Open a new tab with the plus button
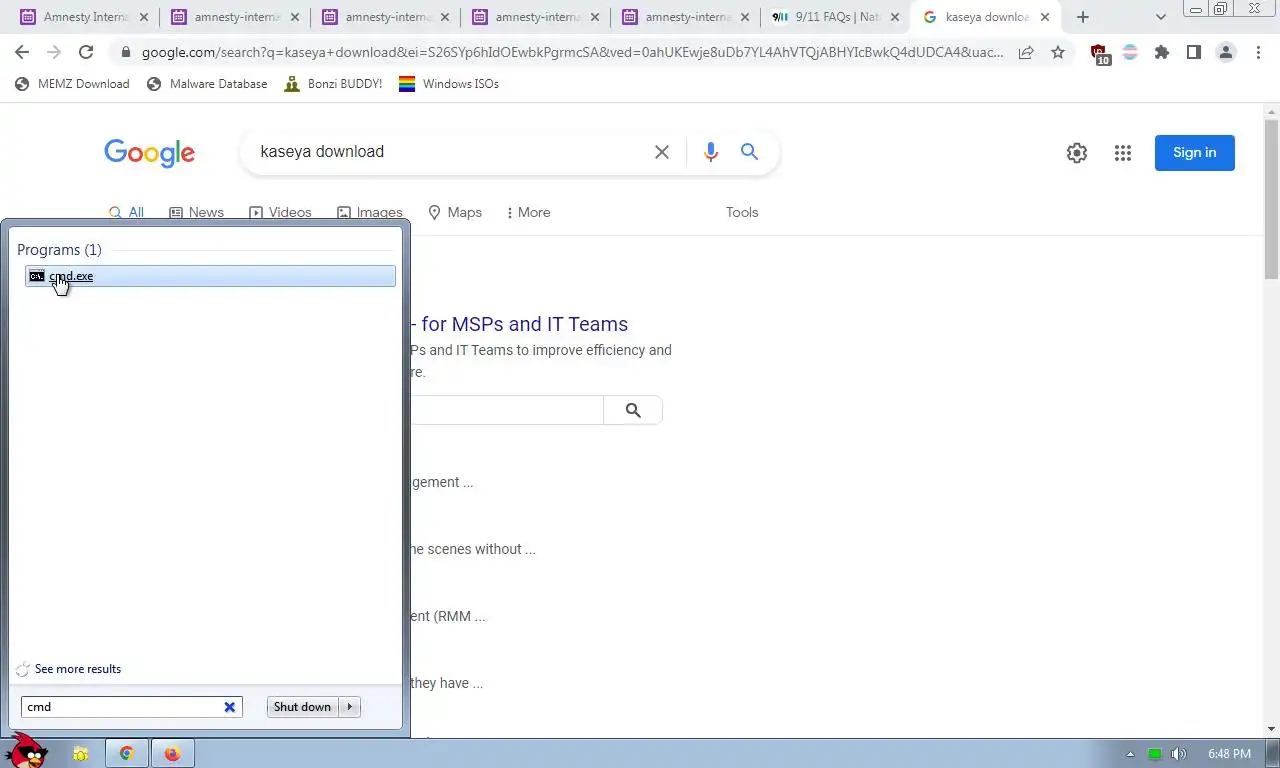 [1082, 17]
